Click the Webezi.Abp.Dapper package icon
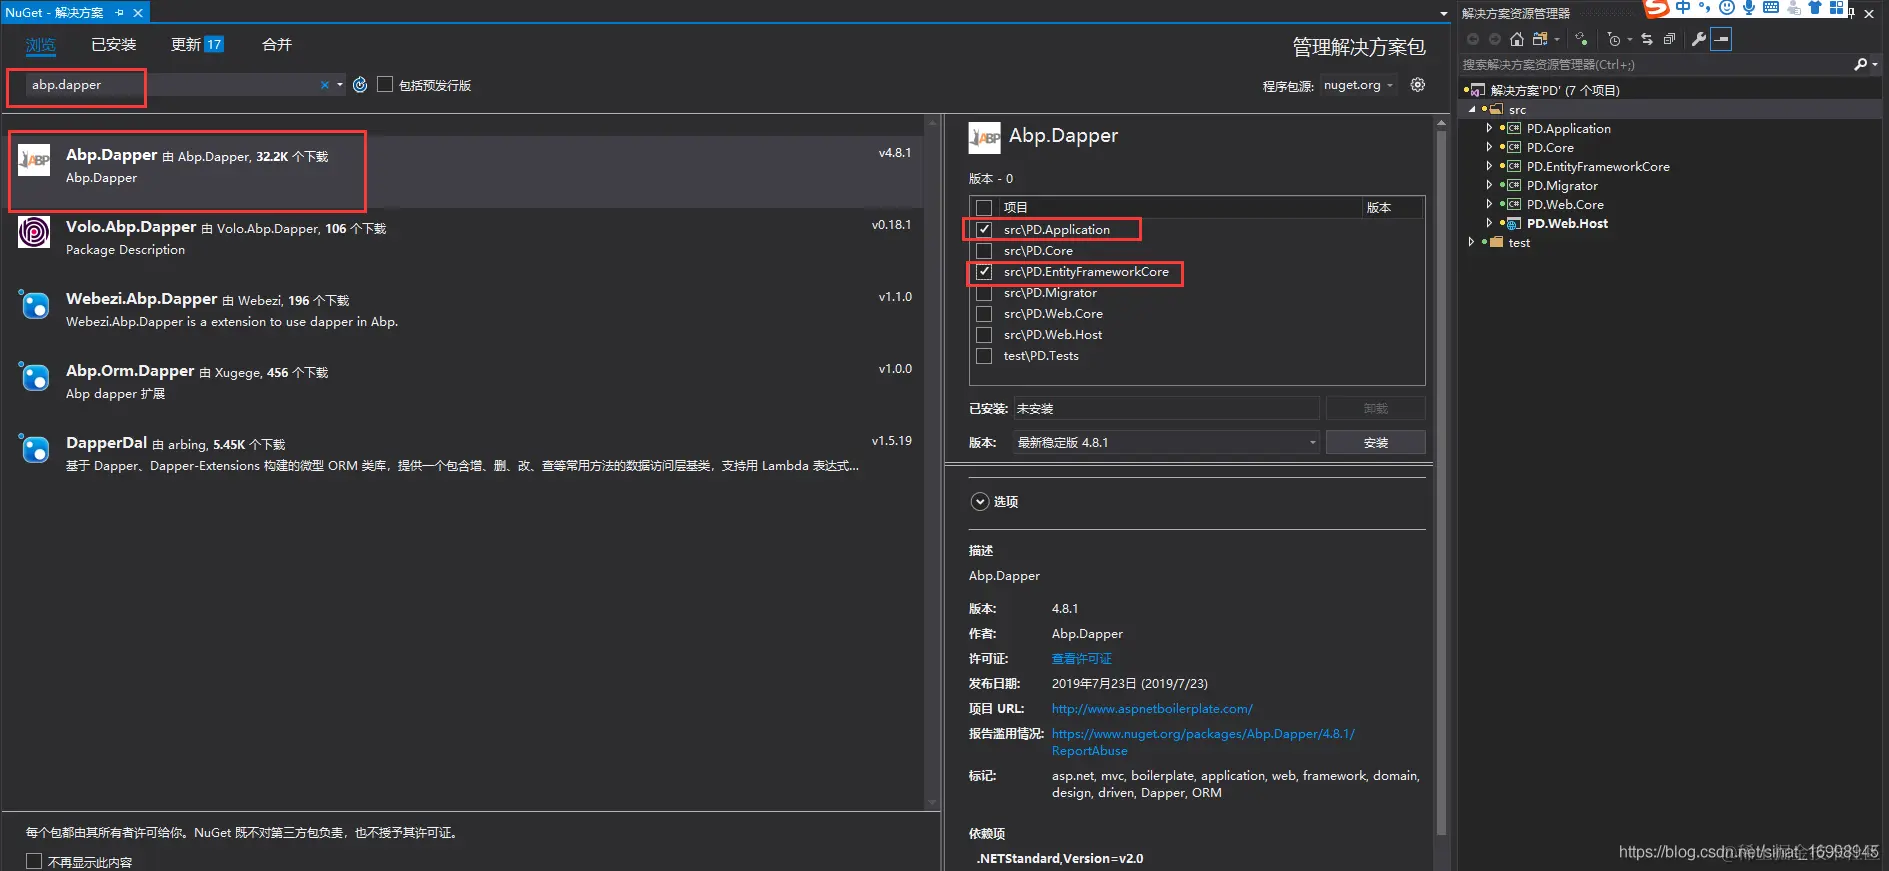The width and height of the screenshot is (1889, 871). 34,304
